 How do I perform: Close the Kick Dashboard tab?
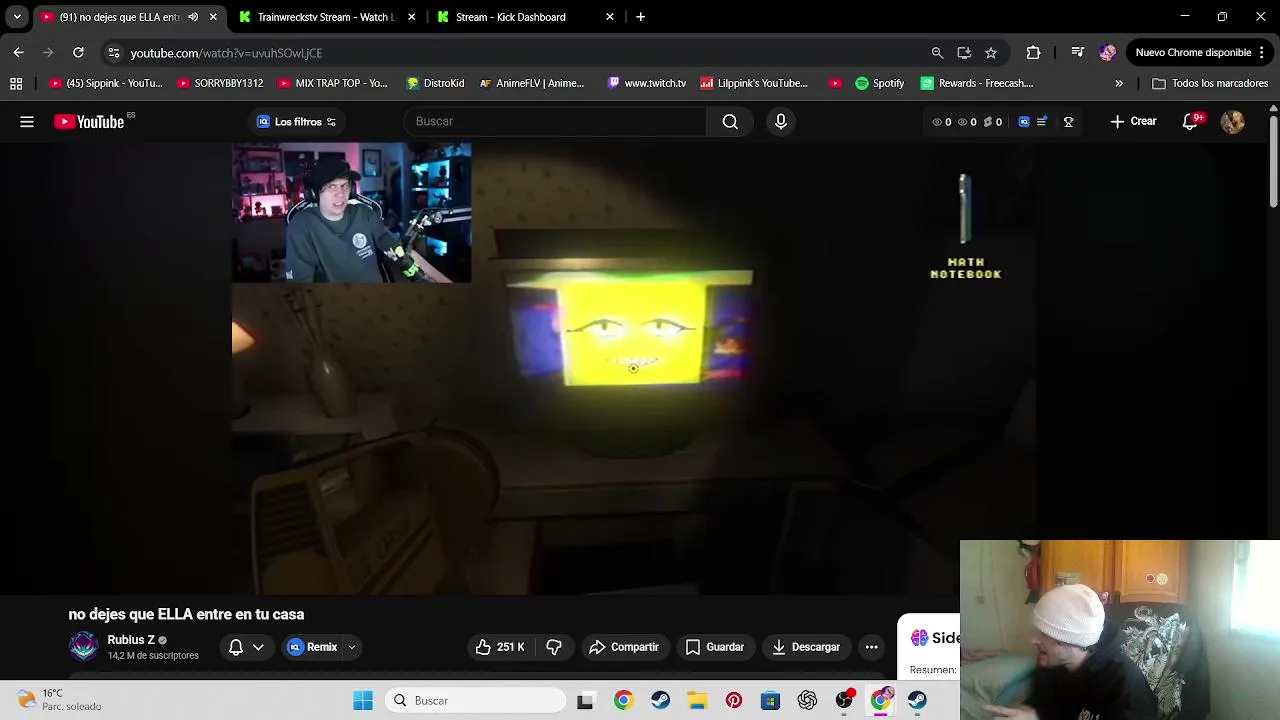(610, 17)
